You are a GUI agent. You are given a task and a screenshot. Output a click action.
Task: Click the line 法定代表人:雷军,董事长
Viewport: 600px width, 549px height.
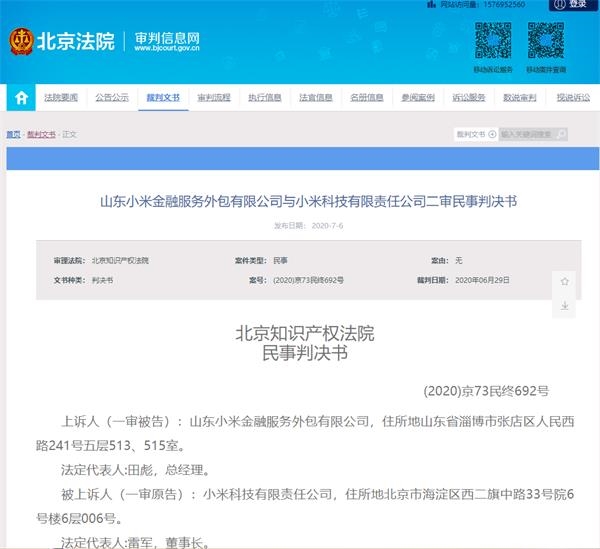[x=135, y=542]
